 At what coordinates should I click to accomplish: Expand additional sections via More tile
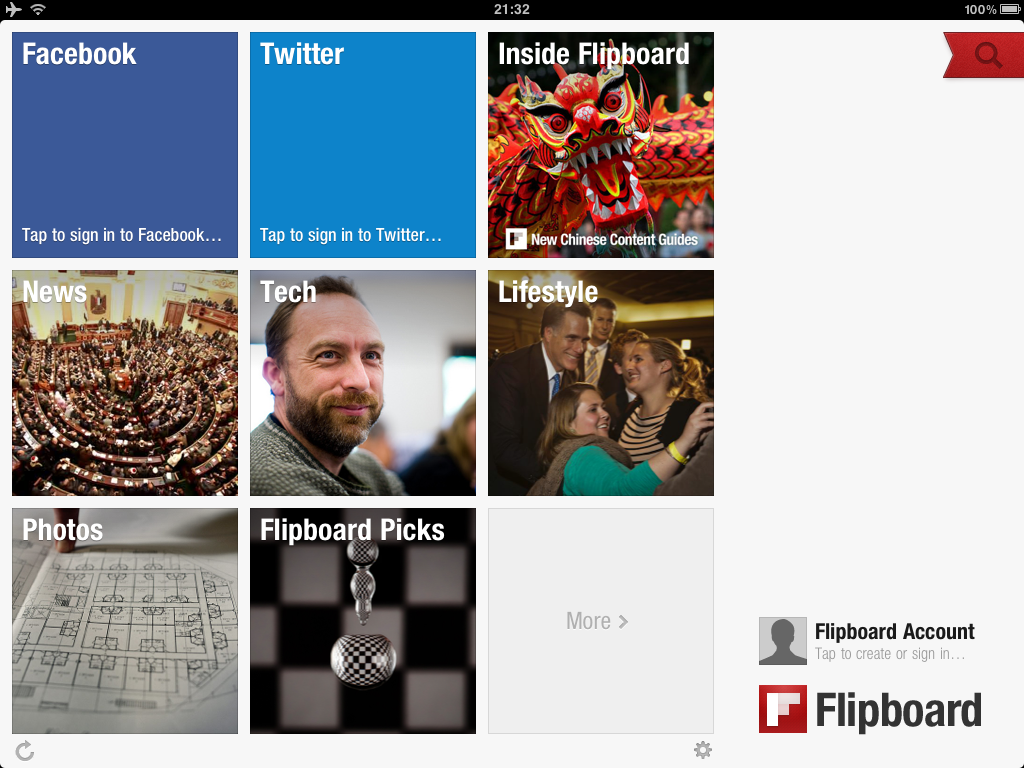600,621
